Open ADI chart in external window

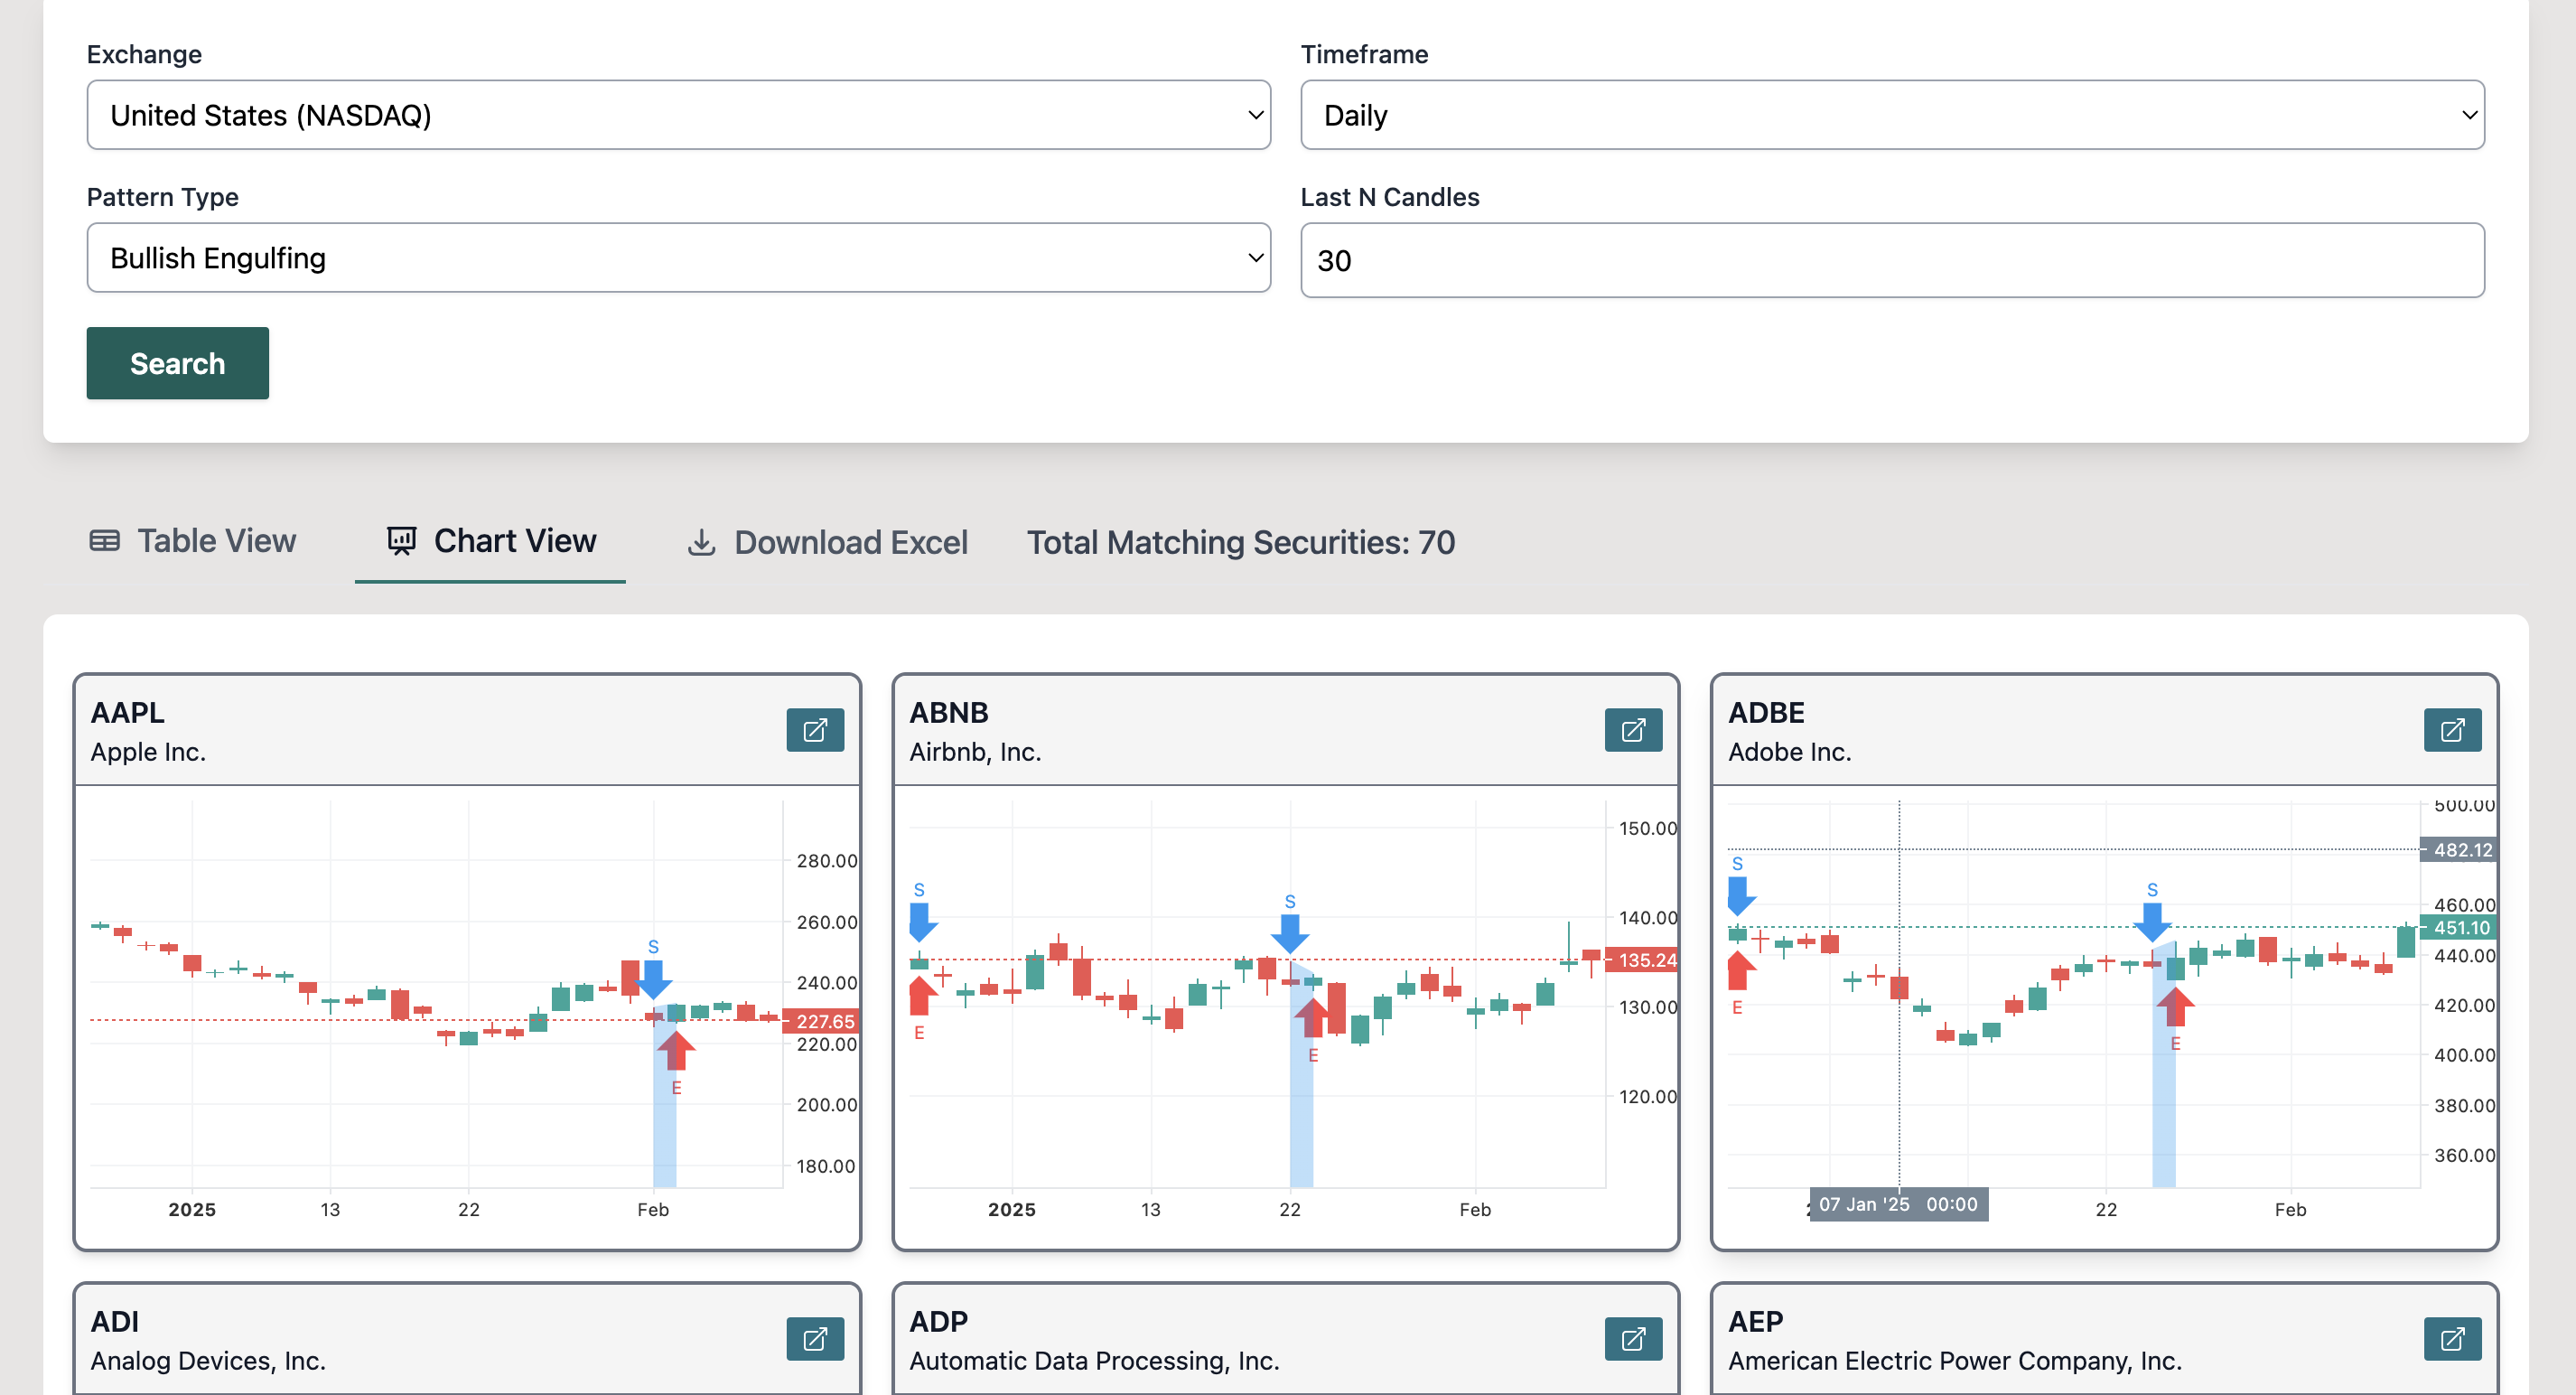[815, 1338]
